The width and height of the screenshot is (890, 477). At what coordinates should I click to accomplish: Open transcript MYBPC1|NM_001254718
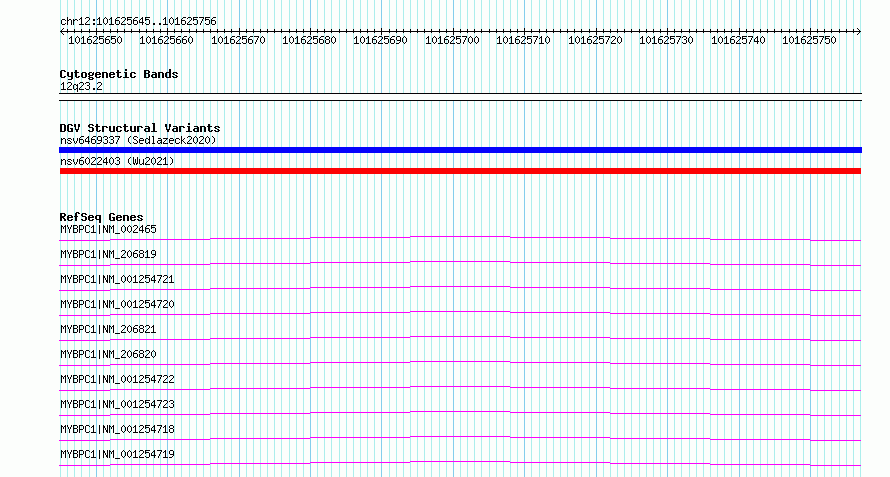point(117,429)
